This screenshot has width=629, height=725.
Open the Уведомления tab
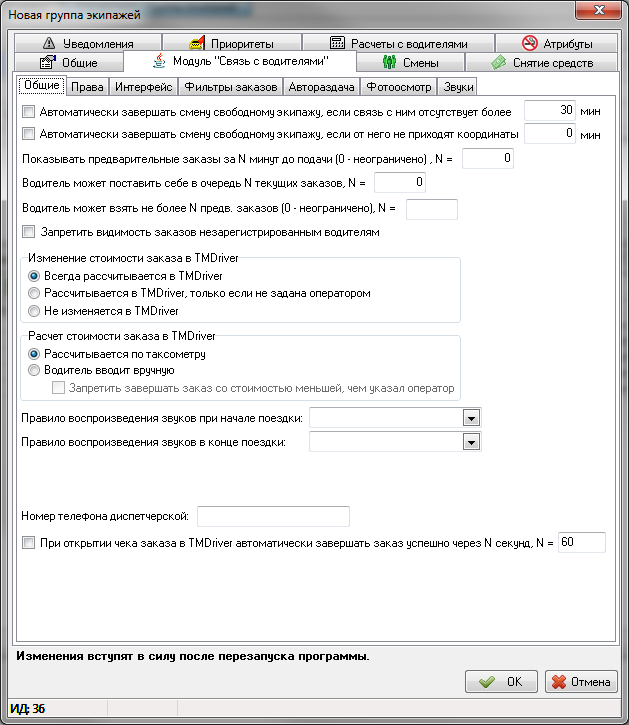[x=88, y=43]
